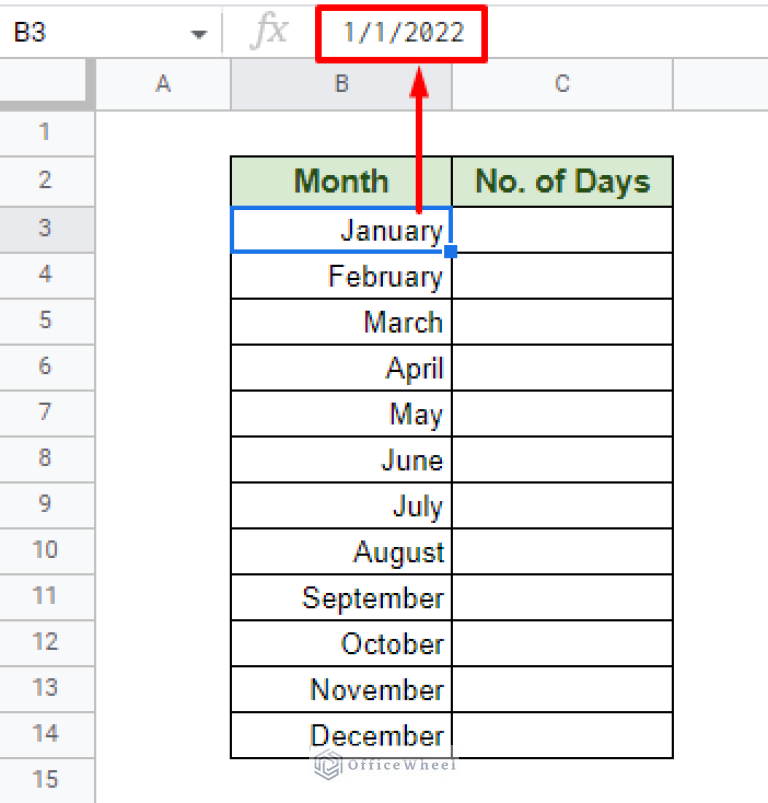Image resolution: width=768 pixels, height=803 pixels.
Task: Click the Name box showing B3
Action: pos(90,33)
